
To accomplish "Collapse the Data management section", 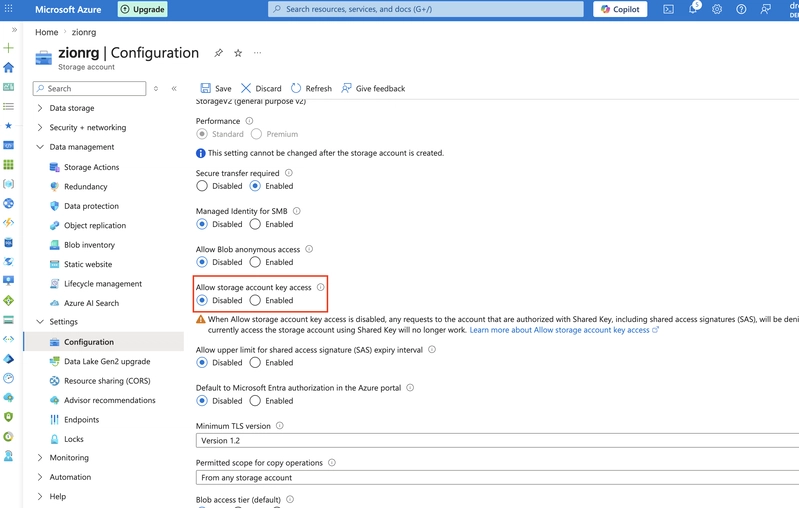I will tap(40, 147).
